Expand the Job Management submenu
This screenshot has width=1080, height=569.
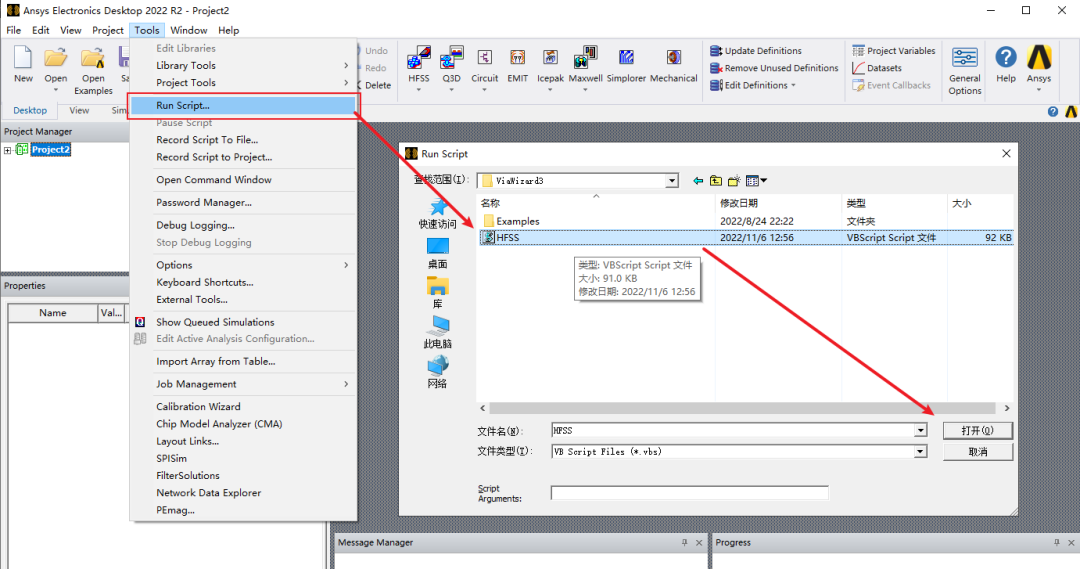pos(244,384)
